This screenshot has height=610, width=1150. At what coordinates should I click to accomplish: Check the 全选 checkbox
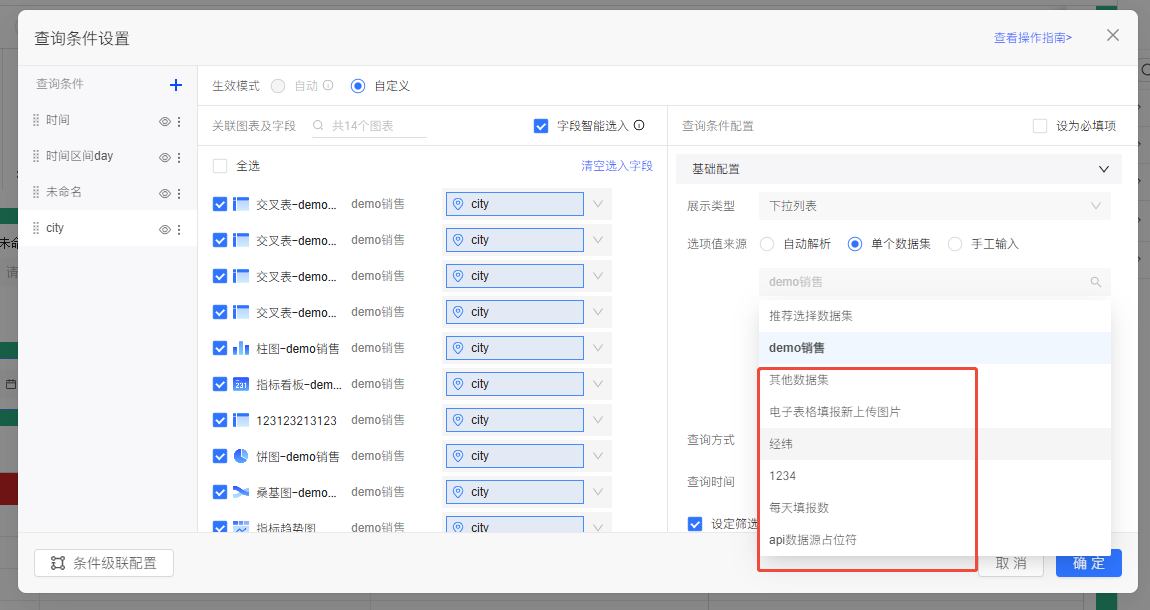[220, 166]
